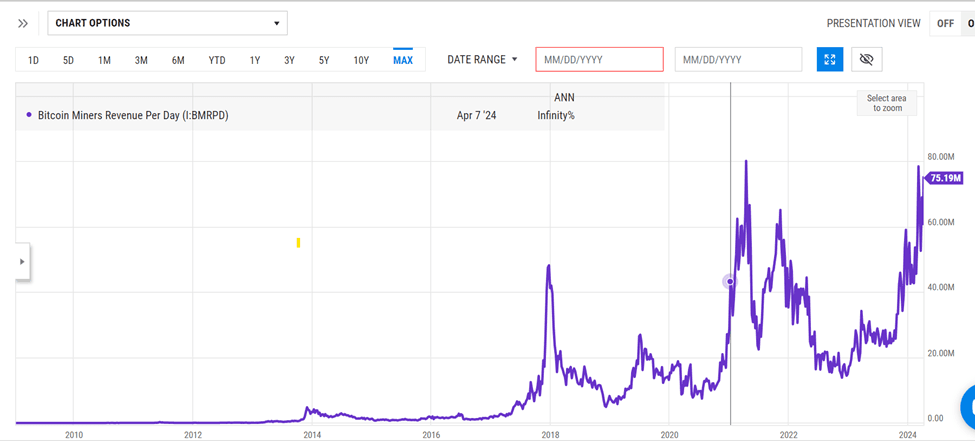Choose the YTD time range

pyautogui.click(x=216, y=61)
